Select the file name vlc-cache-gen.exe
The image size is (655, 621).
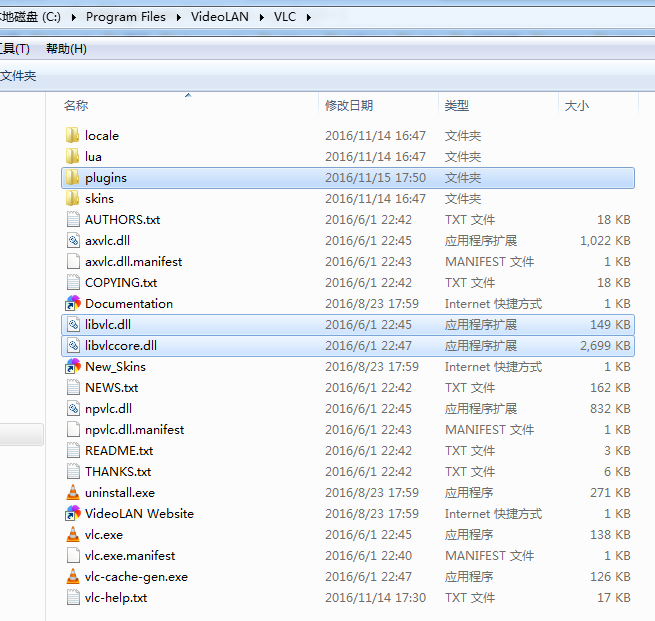tap(136, 577)
